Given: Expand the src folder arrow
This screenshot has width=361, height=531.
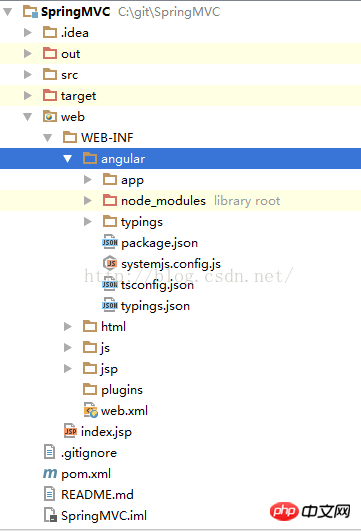Looking at the screenshot, I should pos(28,75).
